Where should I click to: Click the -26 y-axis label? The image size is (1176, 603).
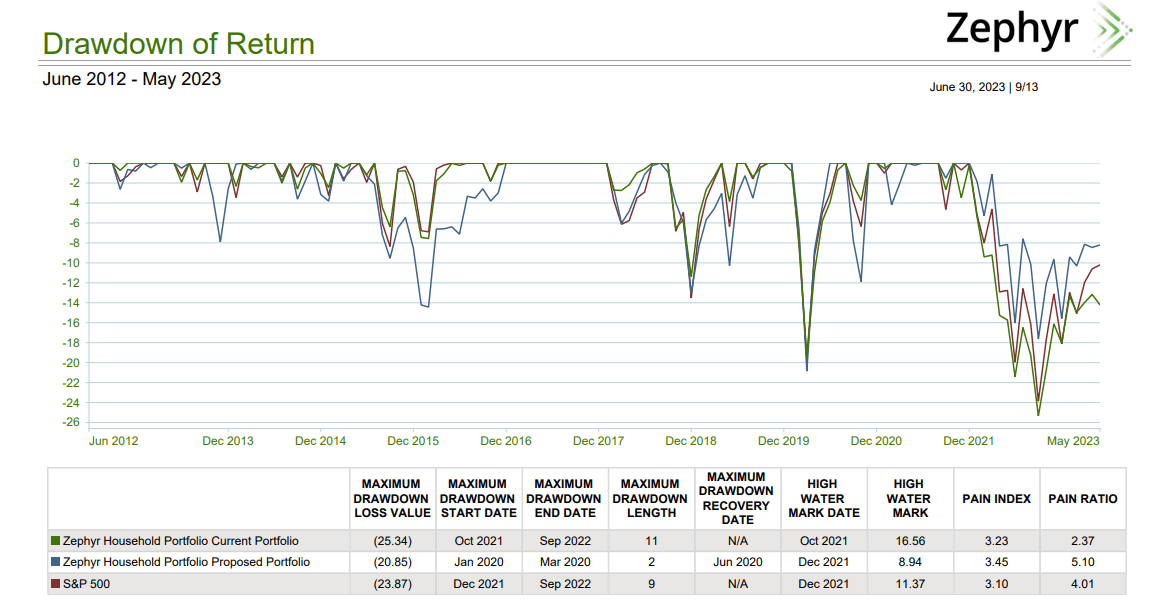pyautogui.click(x=70, y=422)
